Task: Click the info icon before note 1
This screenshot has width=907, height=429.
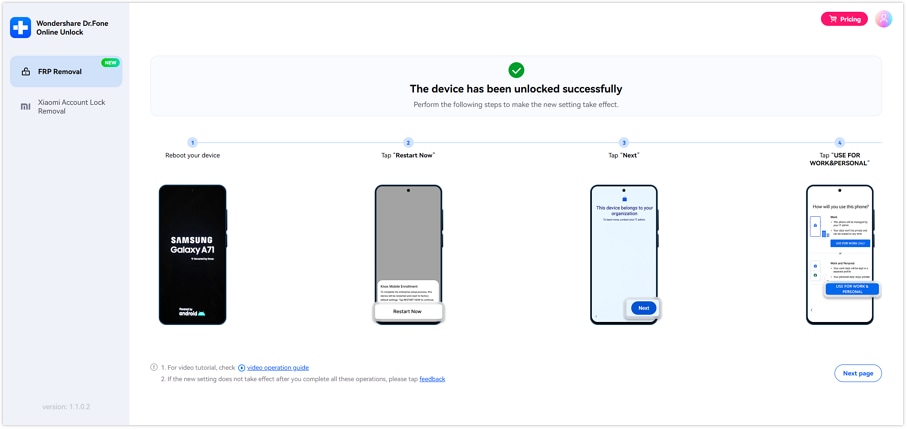Action: tap(154, 367)
